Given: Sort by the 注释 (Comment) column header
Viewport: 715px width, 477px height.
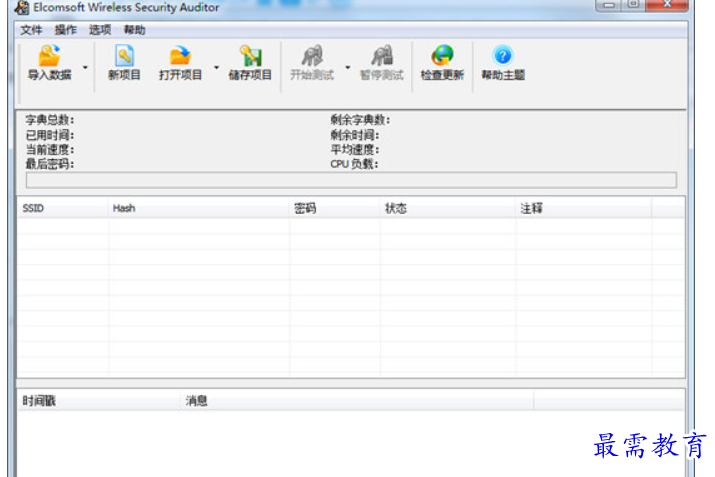Looking at the screenshot, I should (584, 208).
